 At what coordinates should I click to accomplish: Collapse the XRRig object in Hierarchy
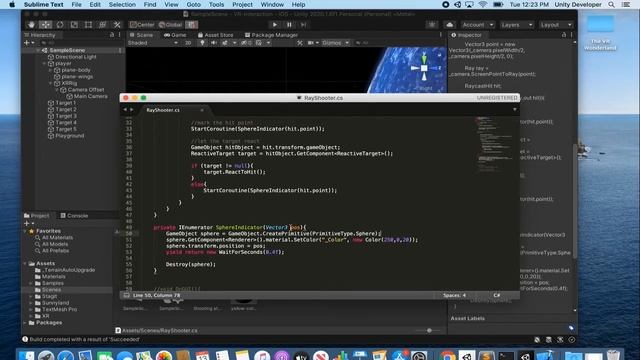pos(51,83)
